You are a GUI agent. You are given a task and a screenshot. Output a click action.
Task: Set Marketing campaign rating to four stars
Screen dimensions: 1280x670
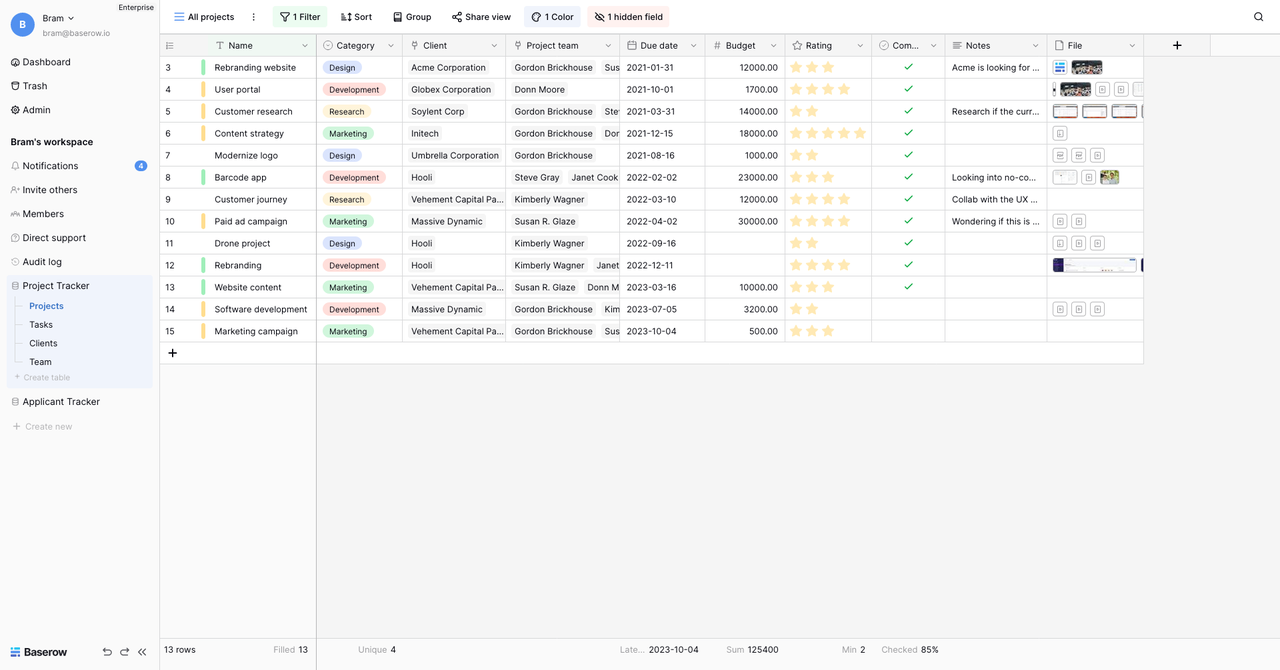pyautogui.click(x=844, y=331)
